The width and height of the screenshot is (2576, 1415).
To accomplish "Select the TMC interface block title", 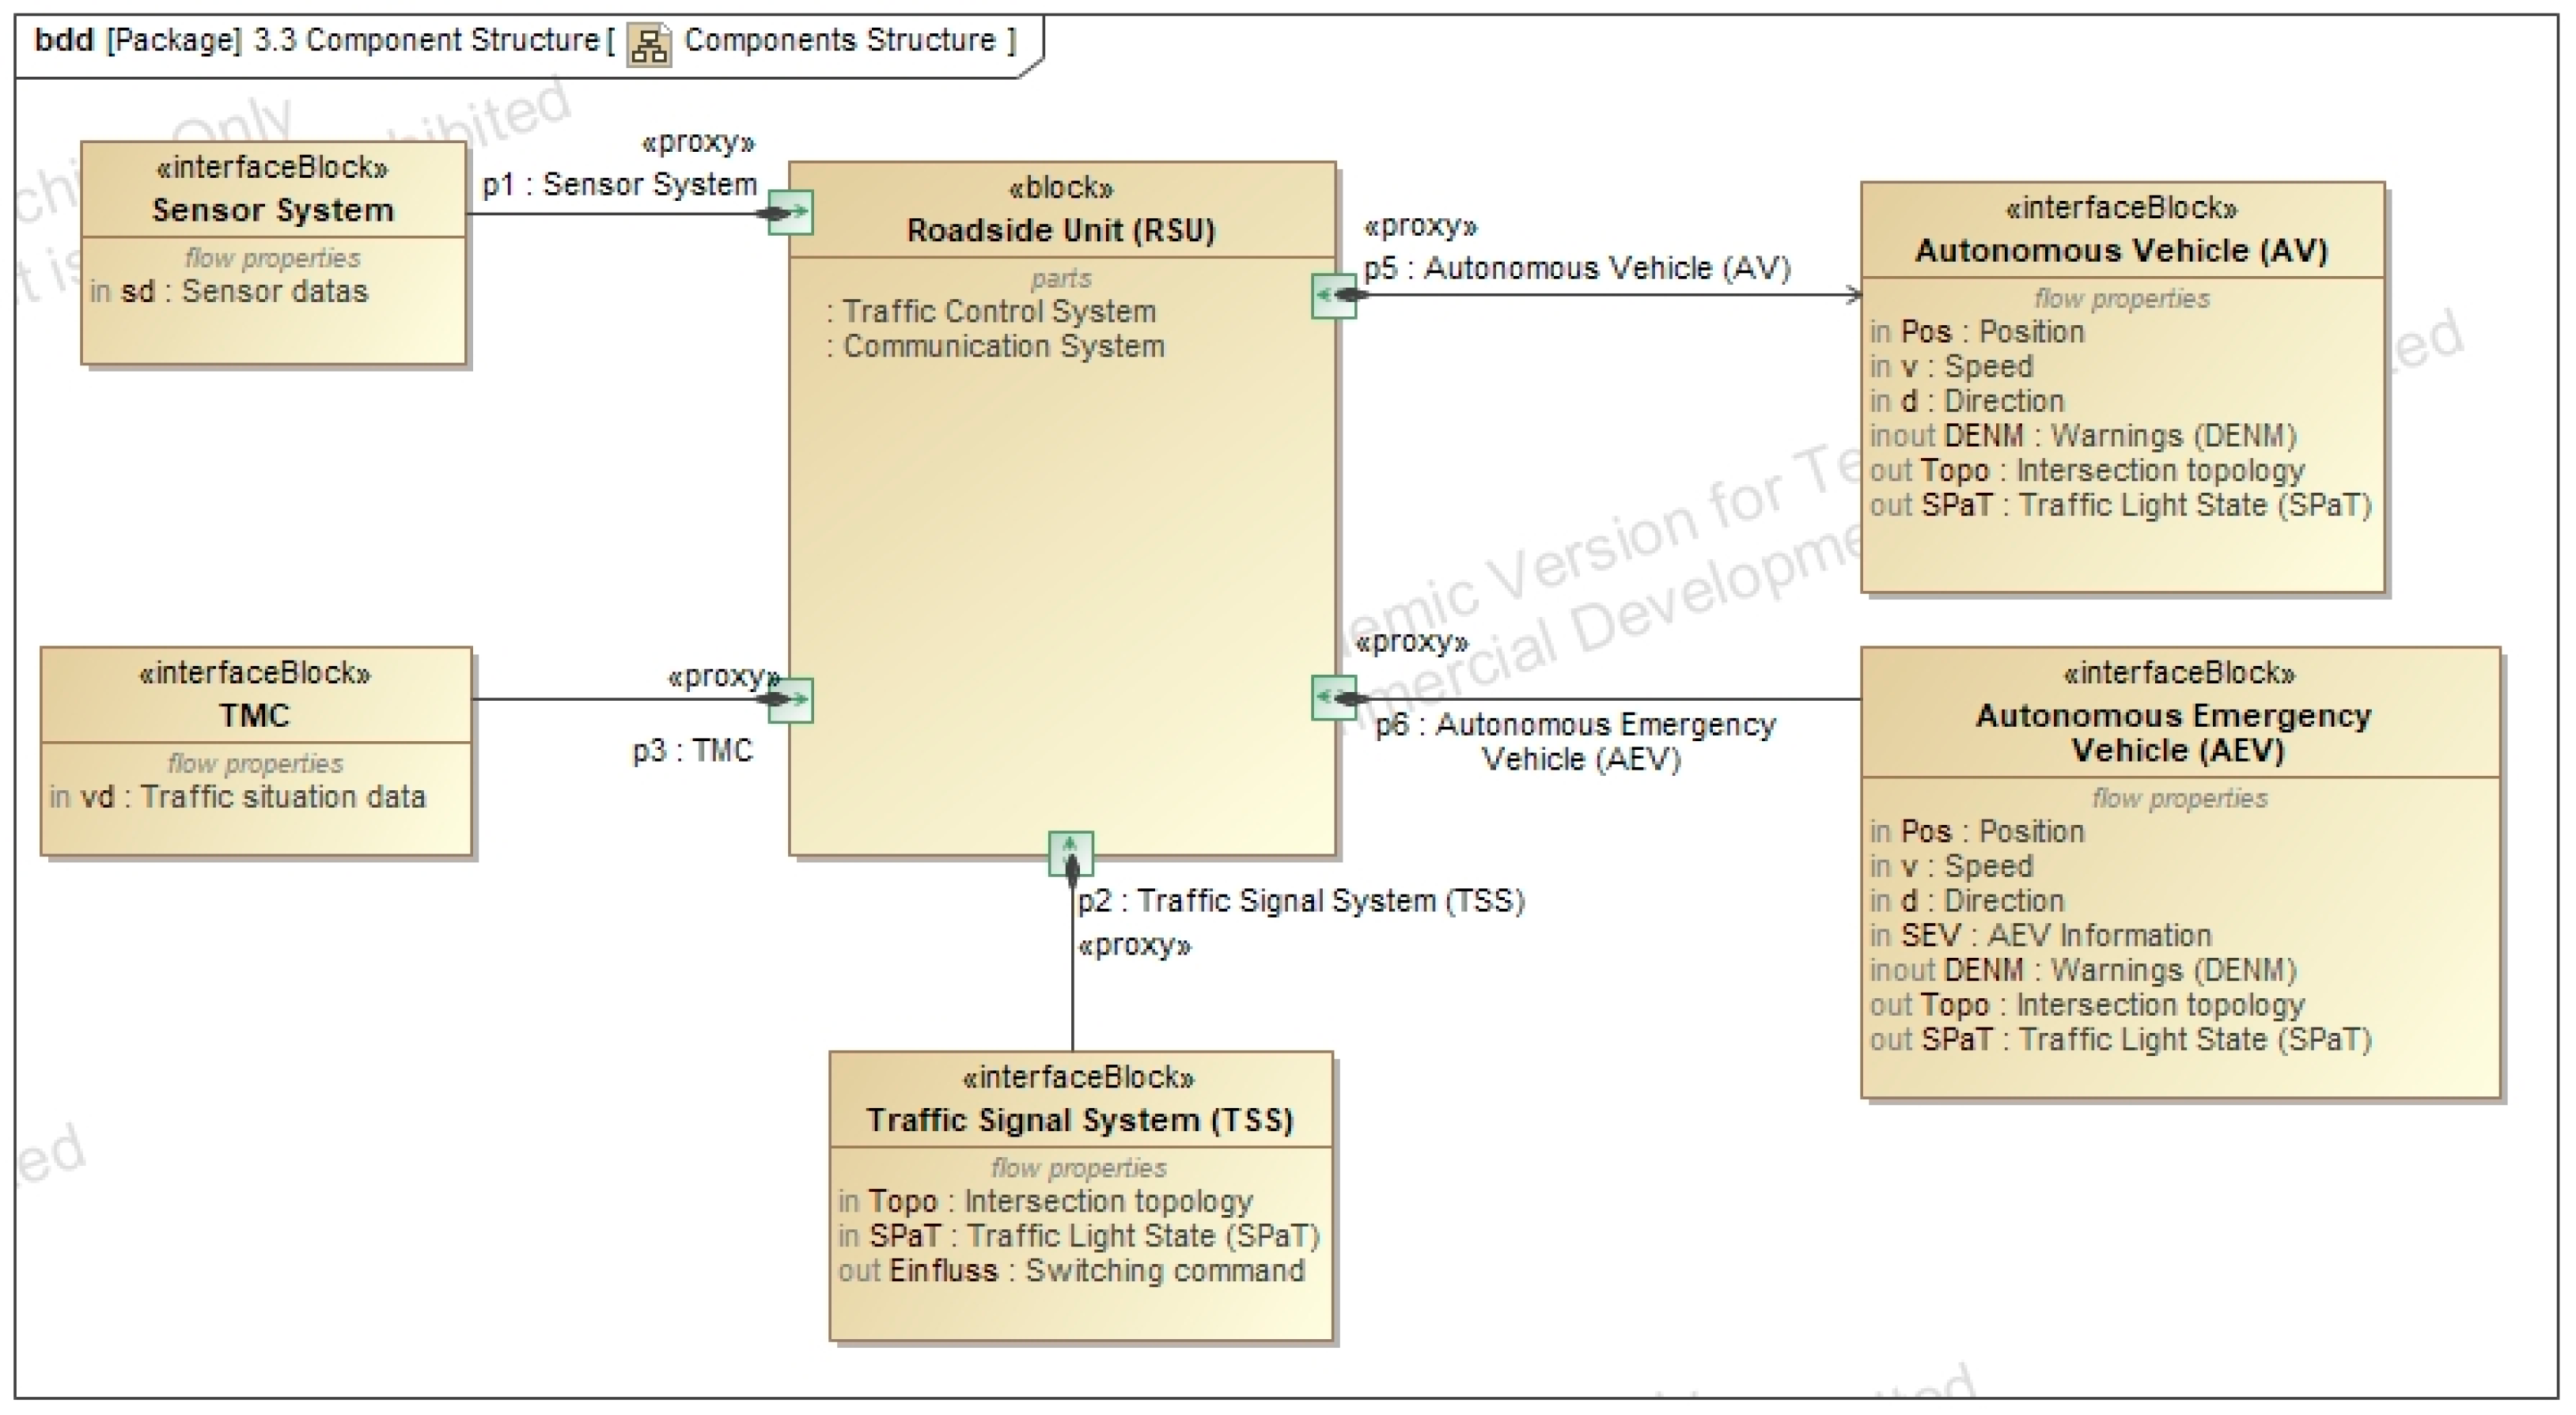I will pos(254,714).
